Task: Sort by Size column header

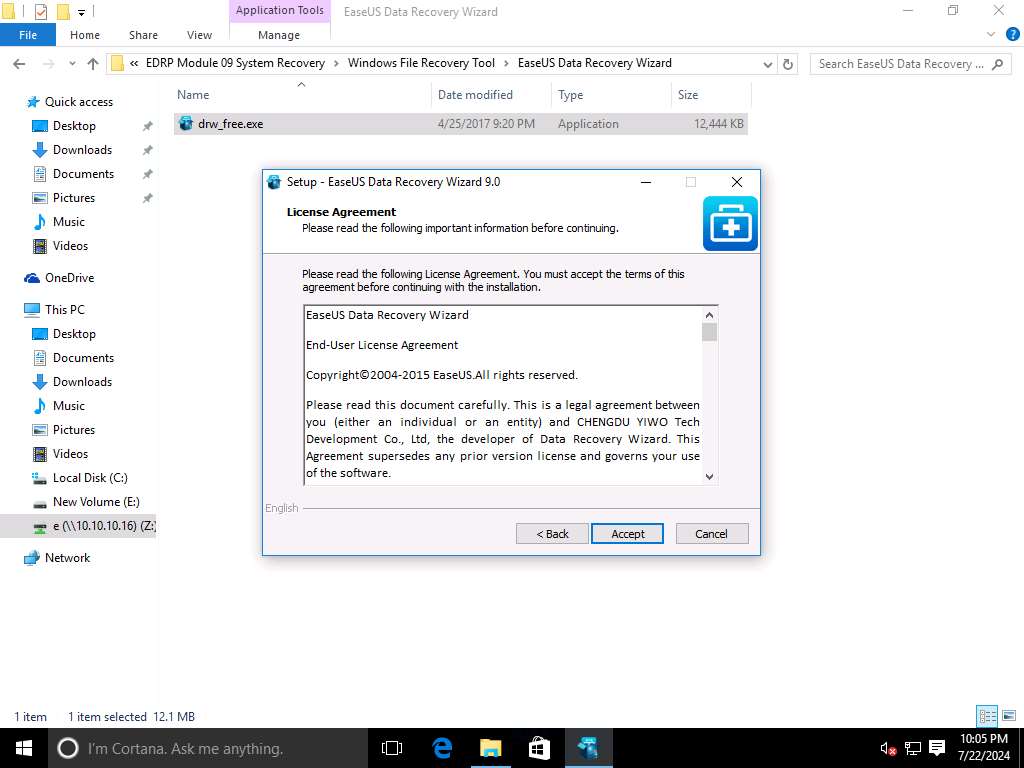Action: pos(711,95)
